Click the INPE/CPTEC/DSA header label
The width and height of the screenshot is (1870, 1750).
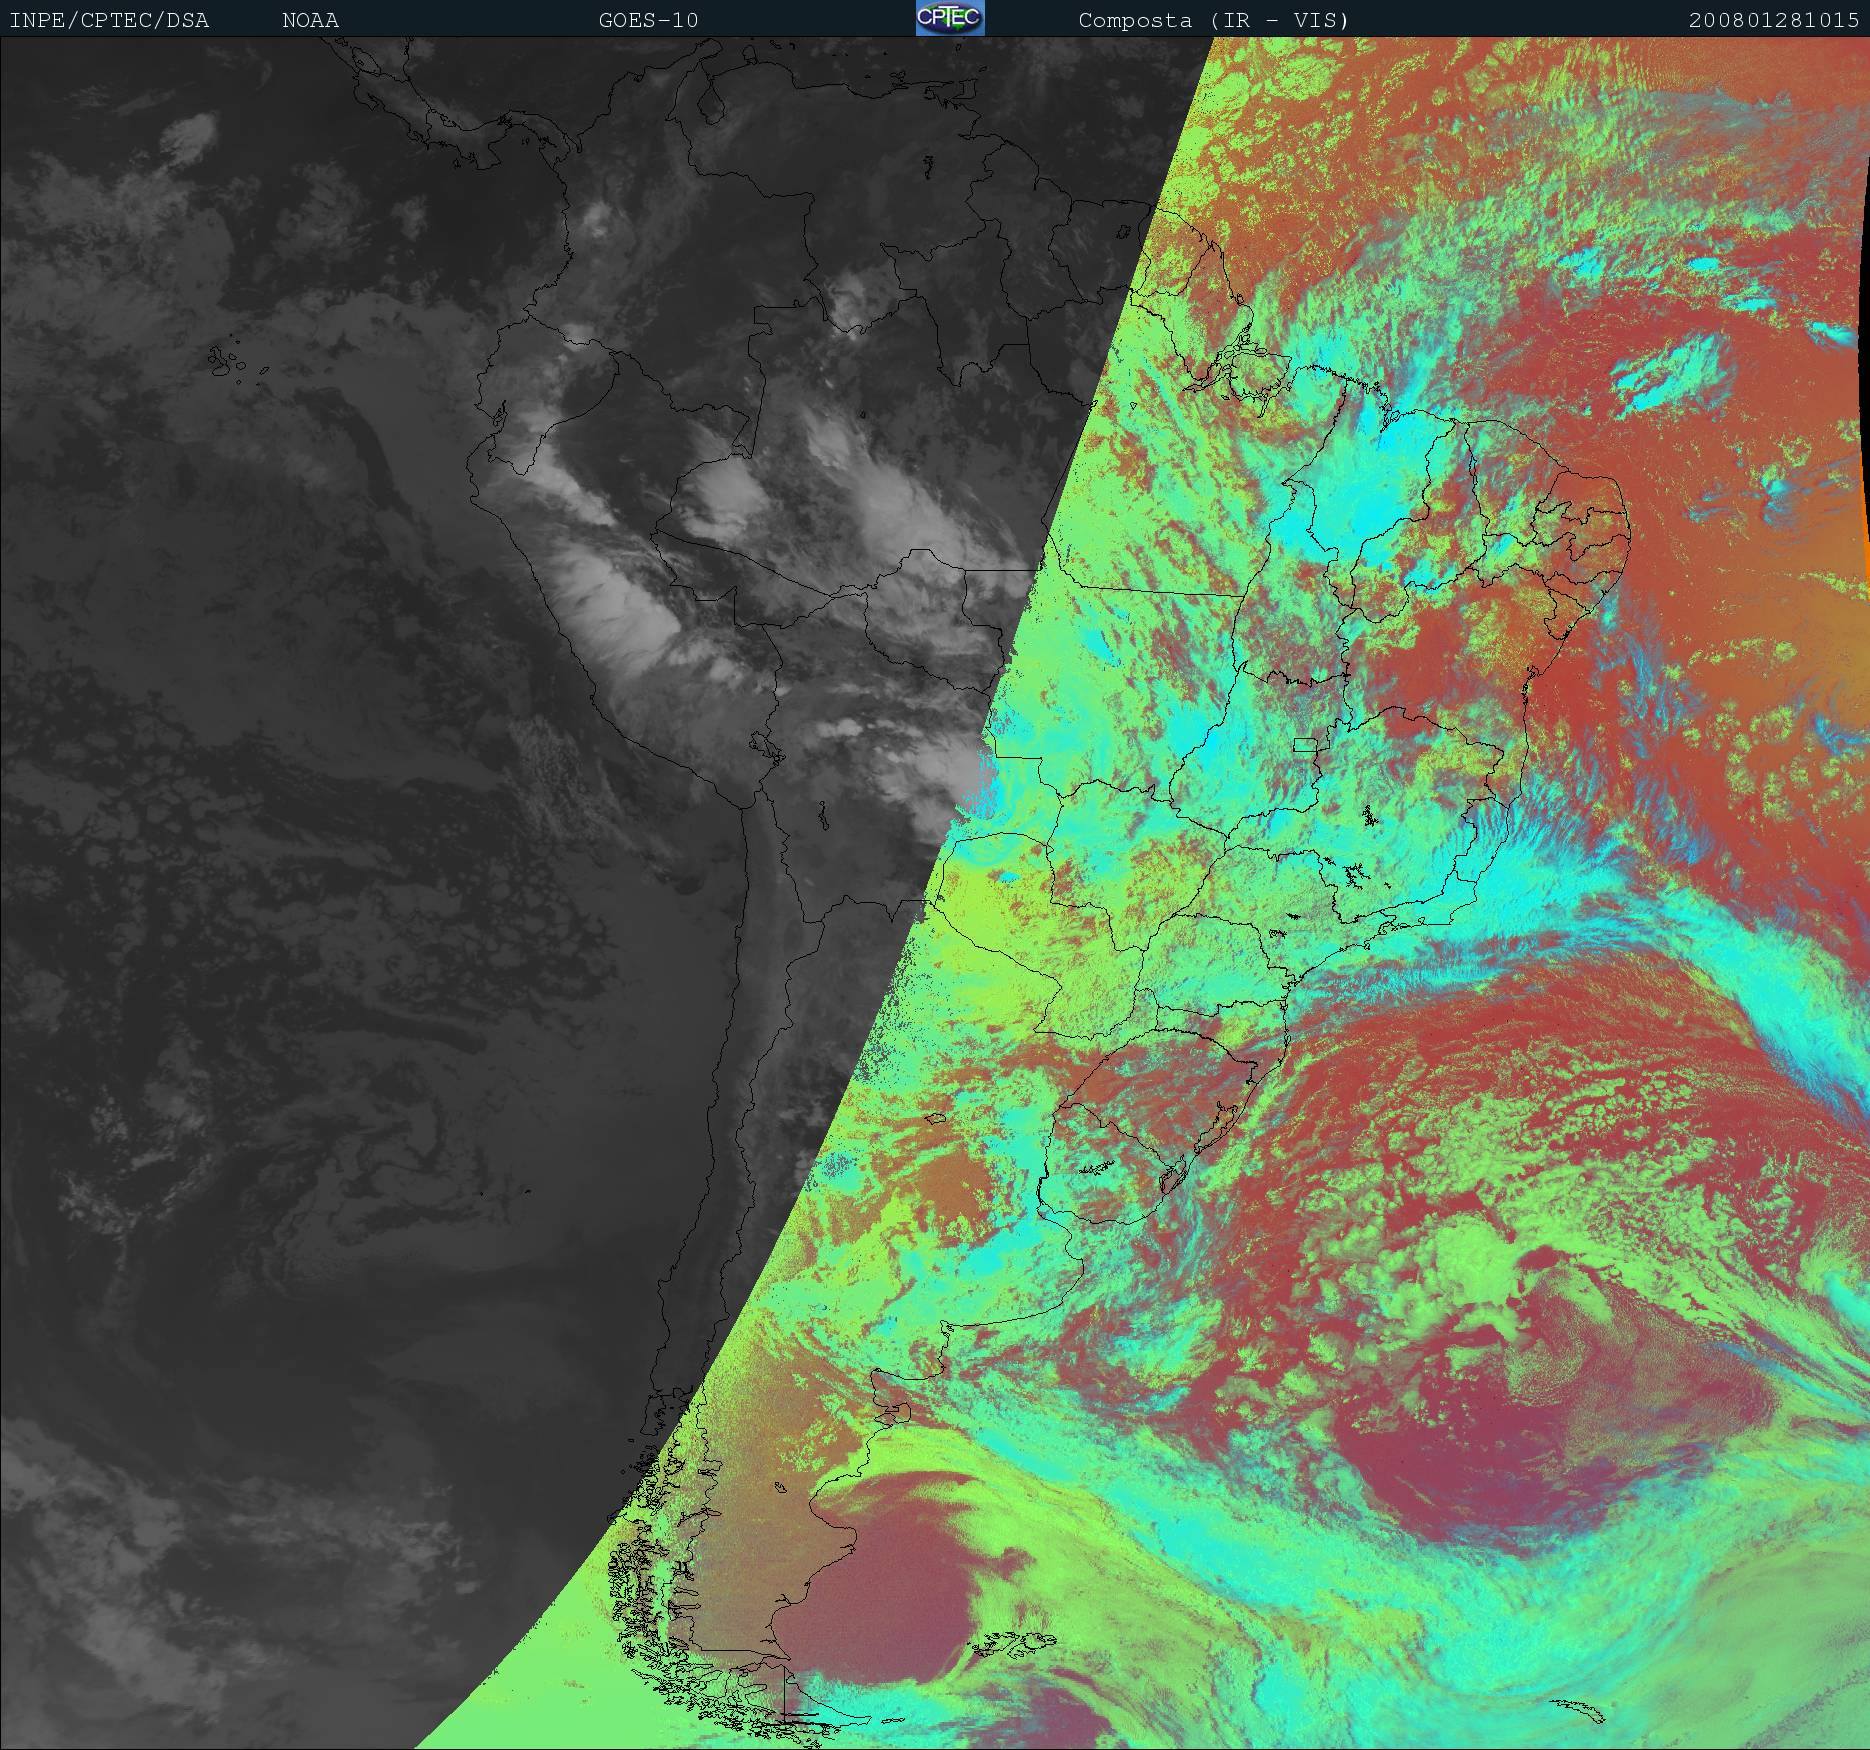point(109,20)
